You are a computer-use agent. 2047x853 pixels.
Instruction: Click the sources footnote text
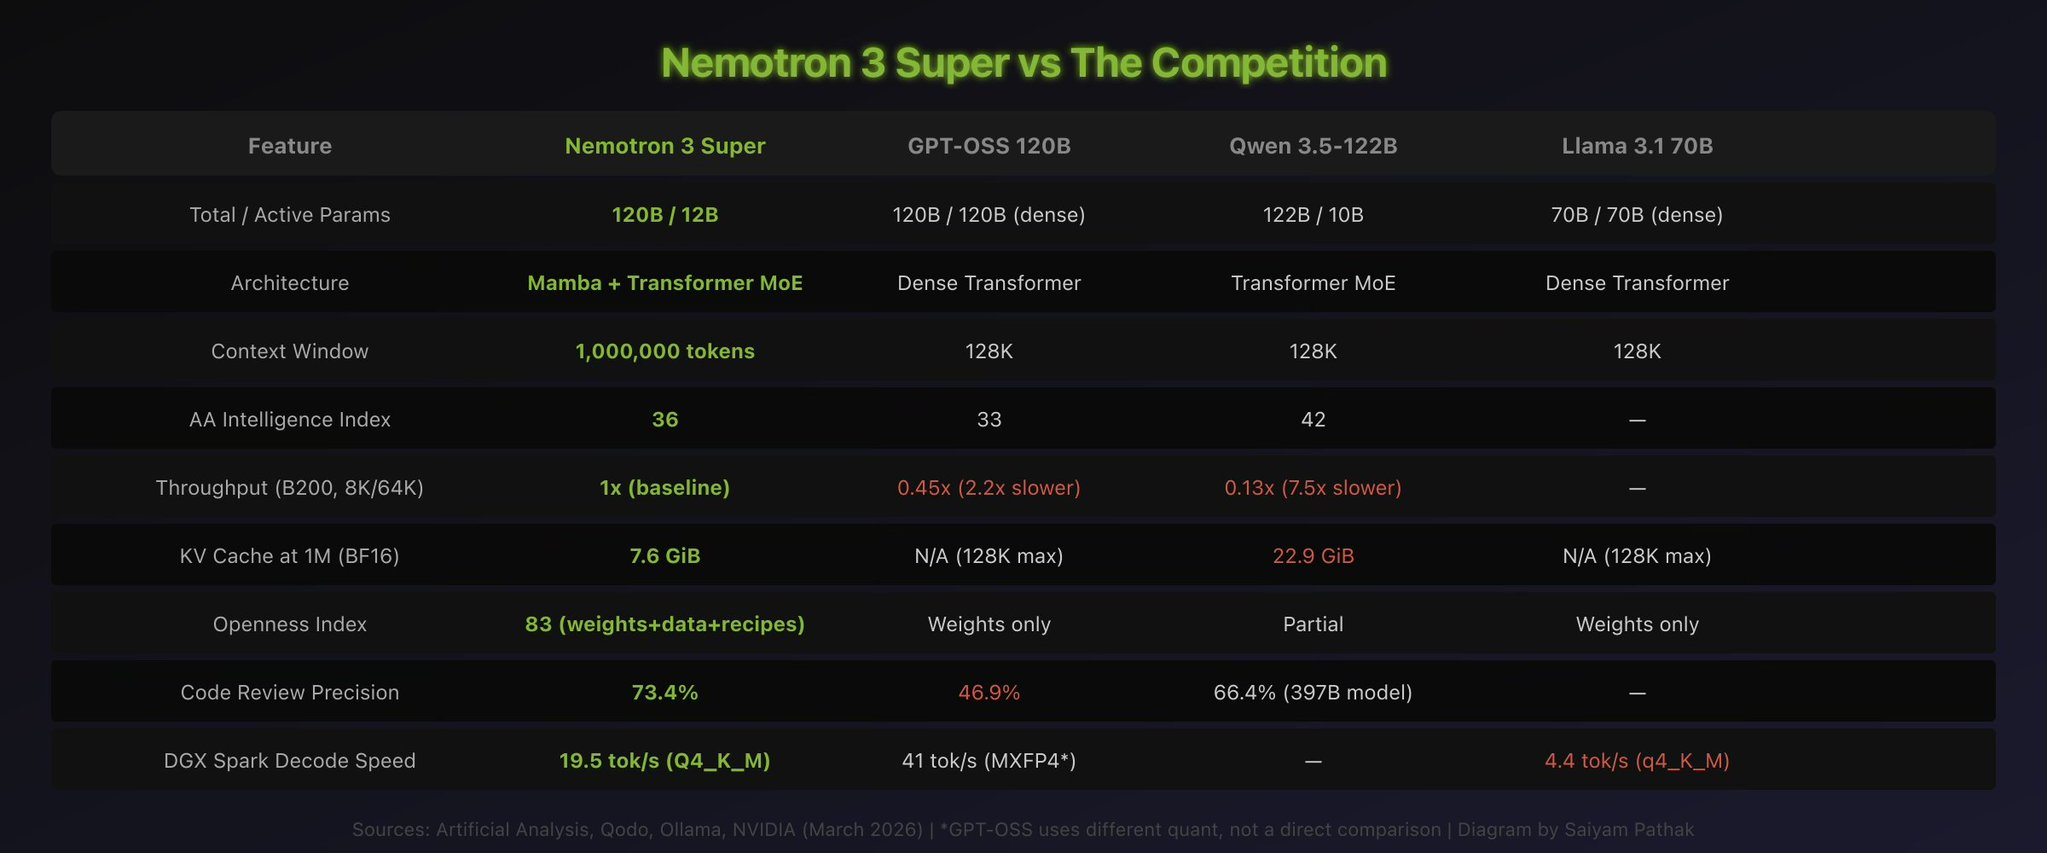pos(1023,830)
